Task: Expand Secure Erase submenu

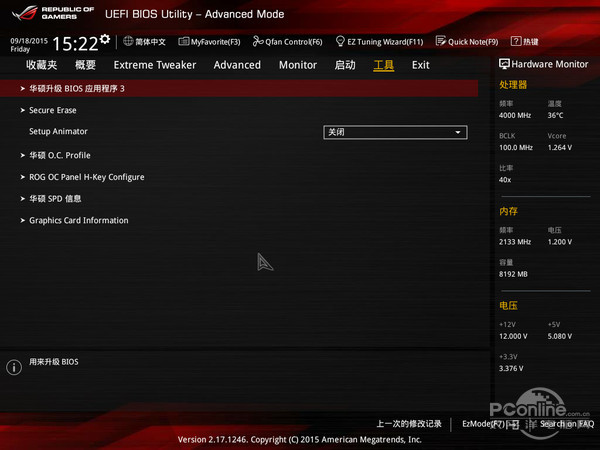Action: coord(53,110)
